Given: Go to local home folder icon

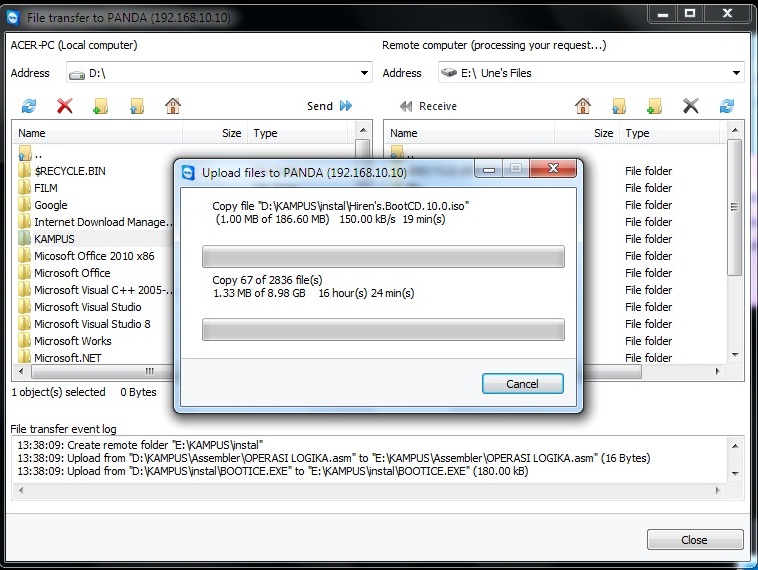Looking at the screenshot, I should click(173, 106).
